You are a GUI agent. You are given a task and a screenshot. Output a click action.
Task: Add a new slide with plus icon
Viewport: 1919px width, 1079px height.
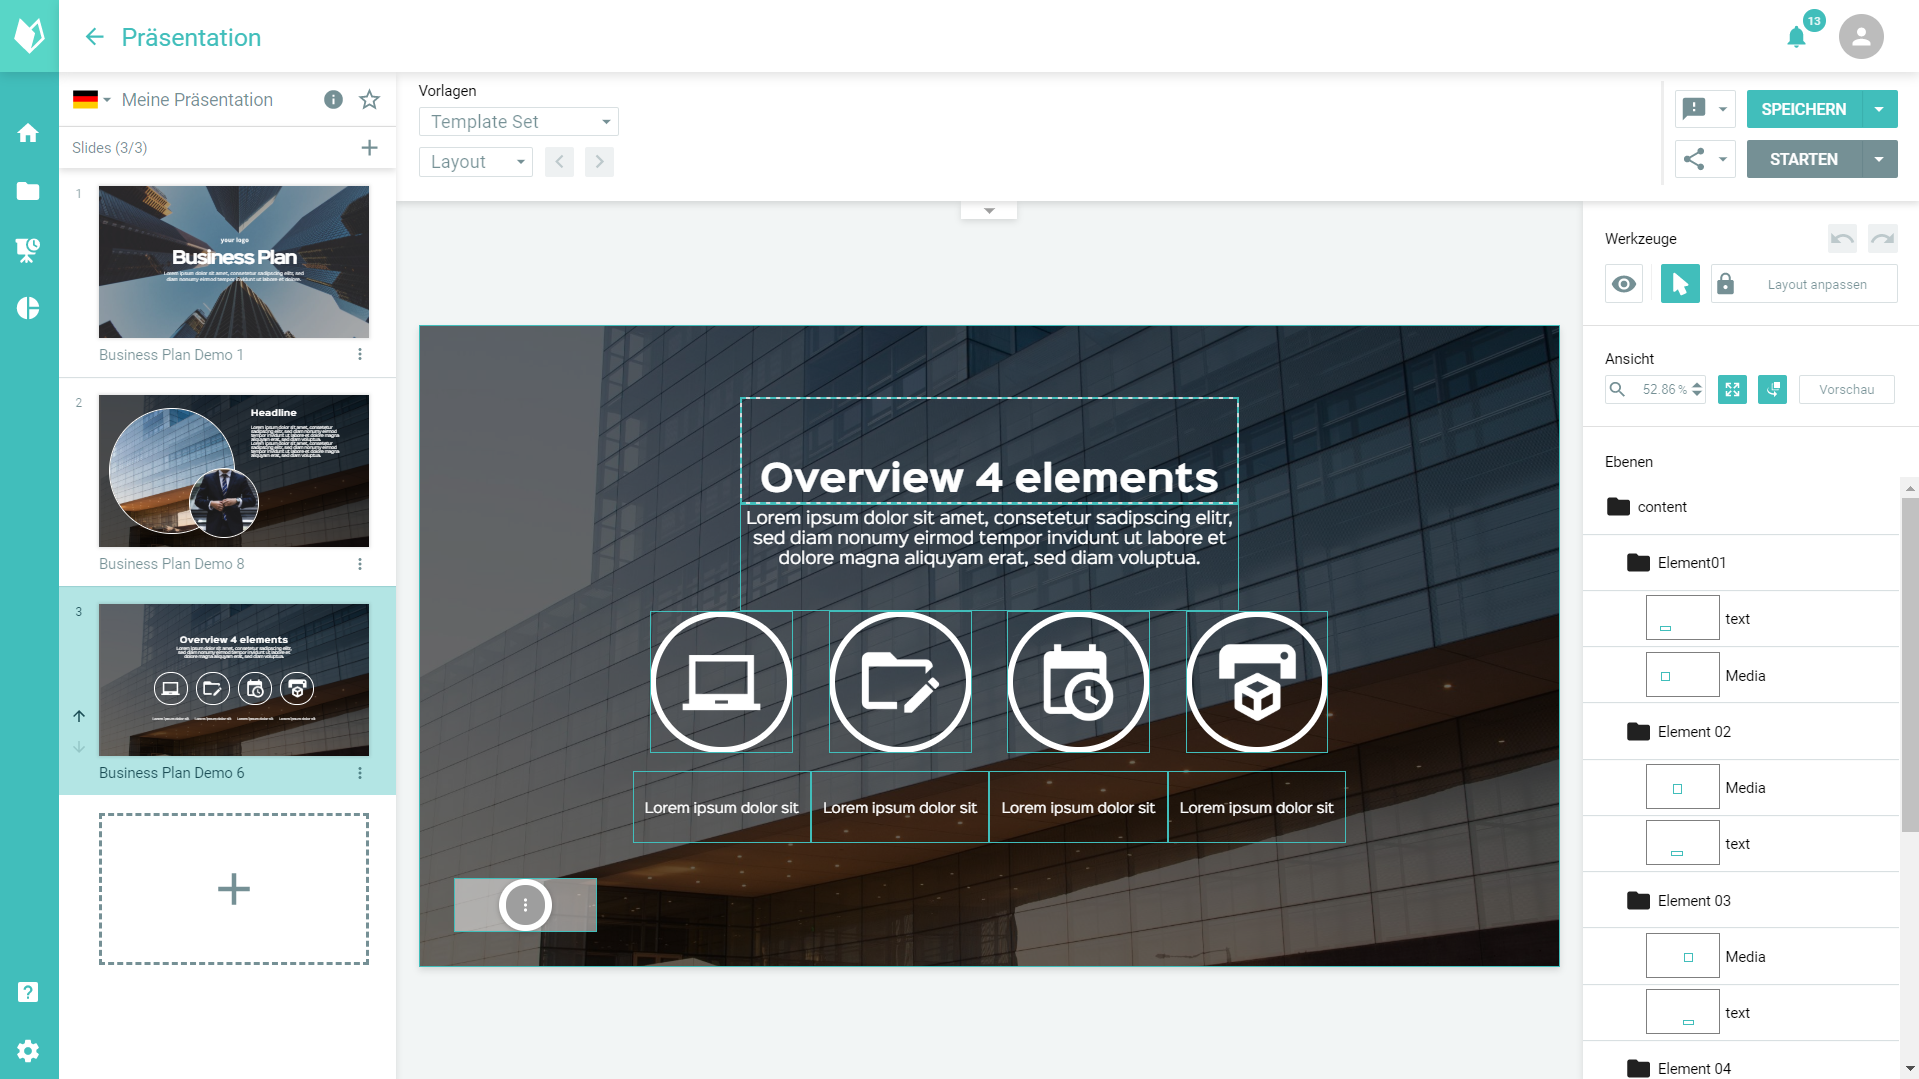pos(369,148)
